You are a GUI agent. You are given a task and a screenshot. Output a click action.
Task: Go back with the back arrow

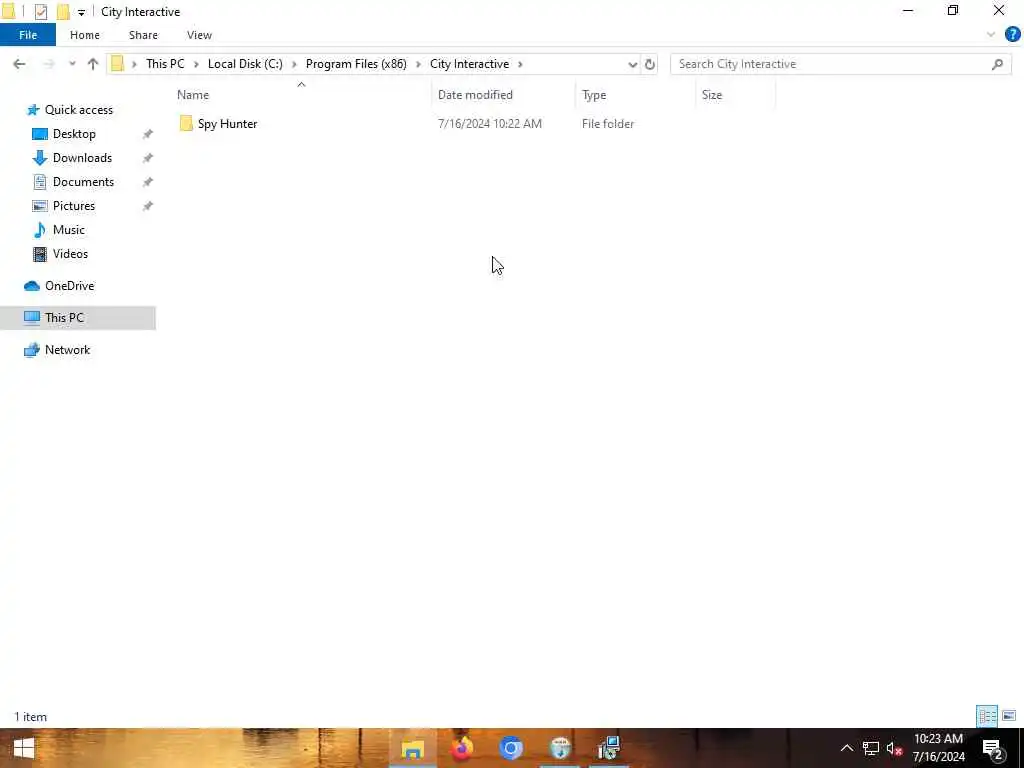pos(19,64)
